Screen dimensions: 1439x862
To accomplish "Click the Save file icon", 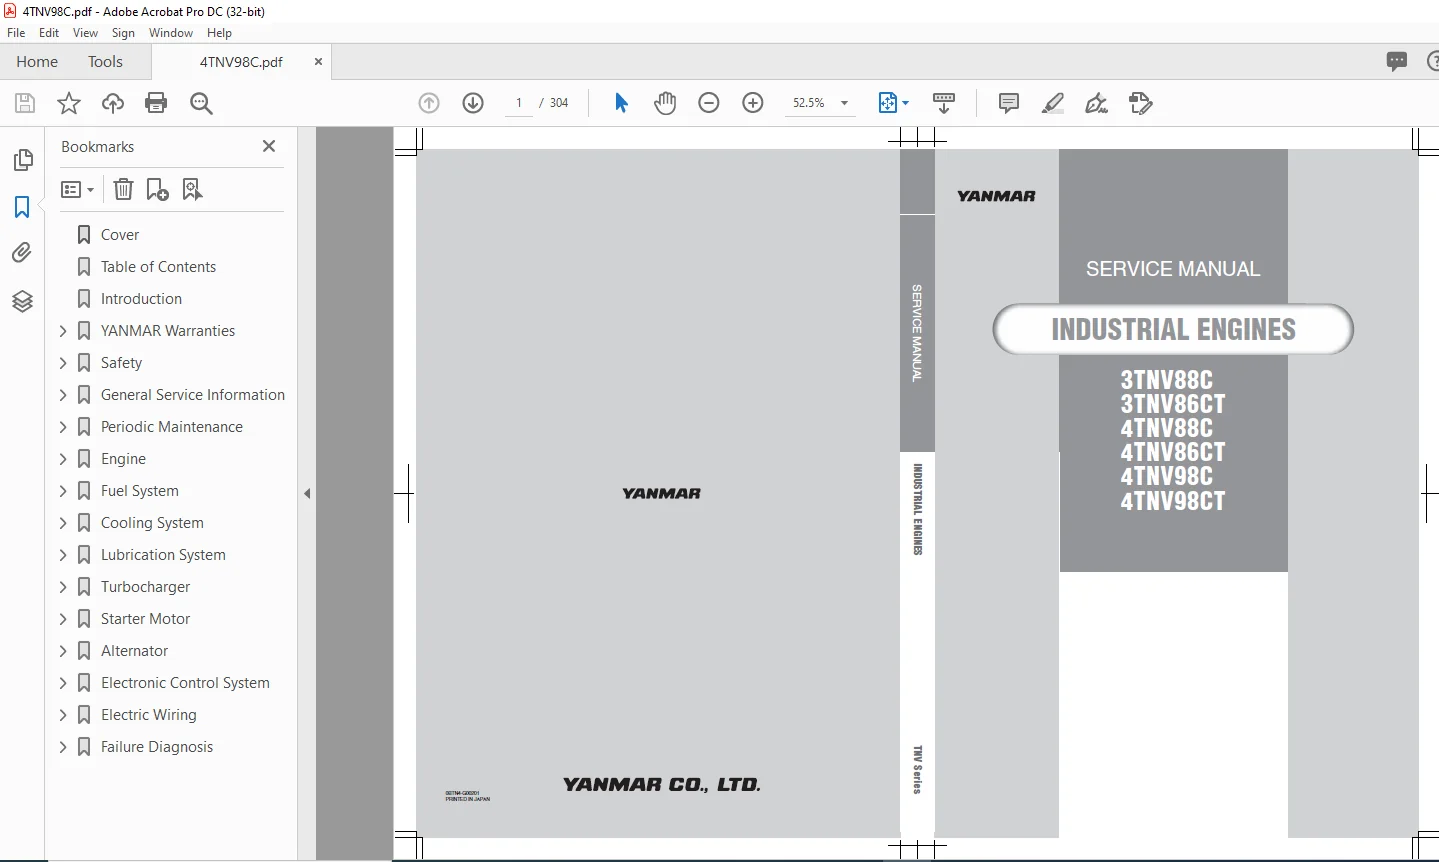I will click(25, 103).
